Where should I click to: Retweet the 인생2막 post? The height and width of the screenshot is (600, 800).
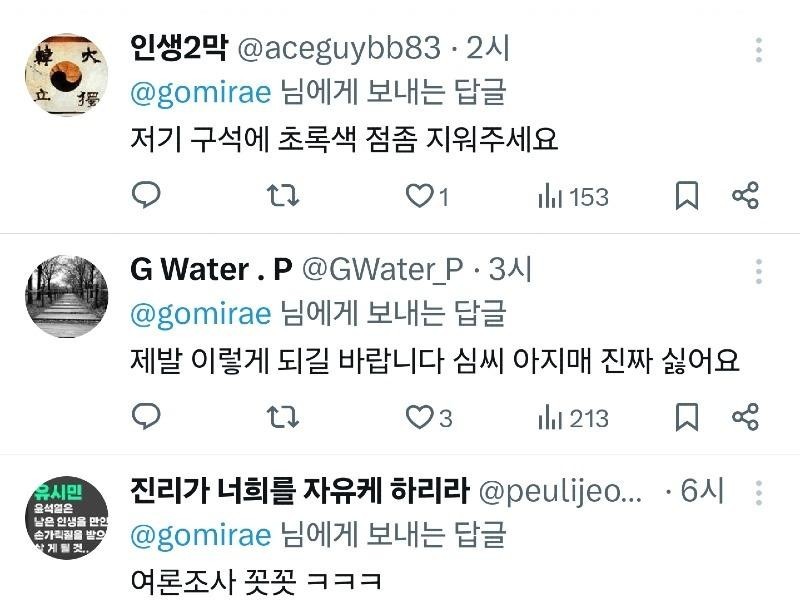(283, 196)
